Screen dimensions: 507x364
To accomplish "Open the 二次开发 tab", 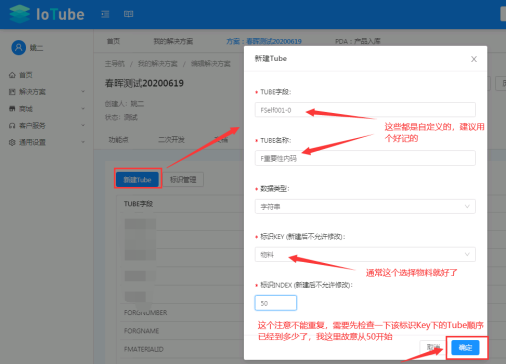I will click(x=171, y=139).
